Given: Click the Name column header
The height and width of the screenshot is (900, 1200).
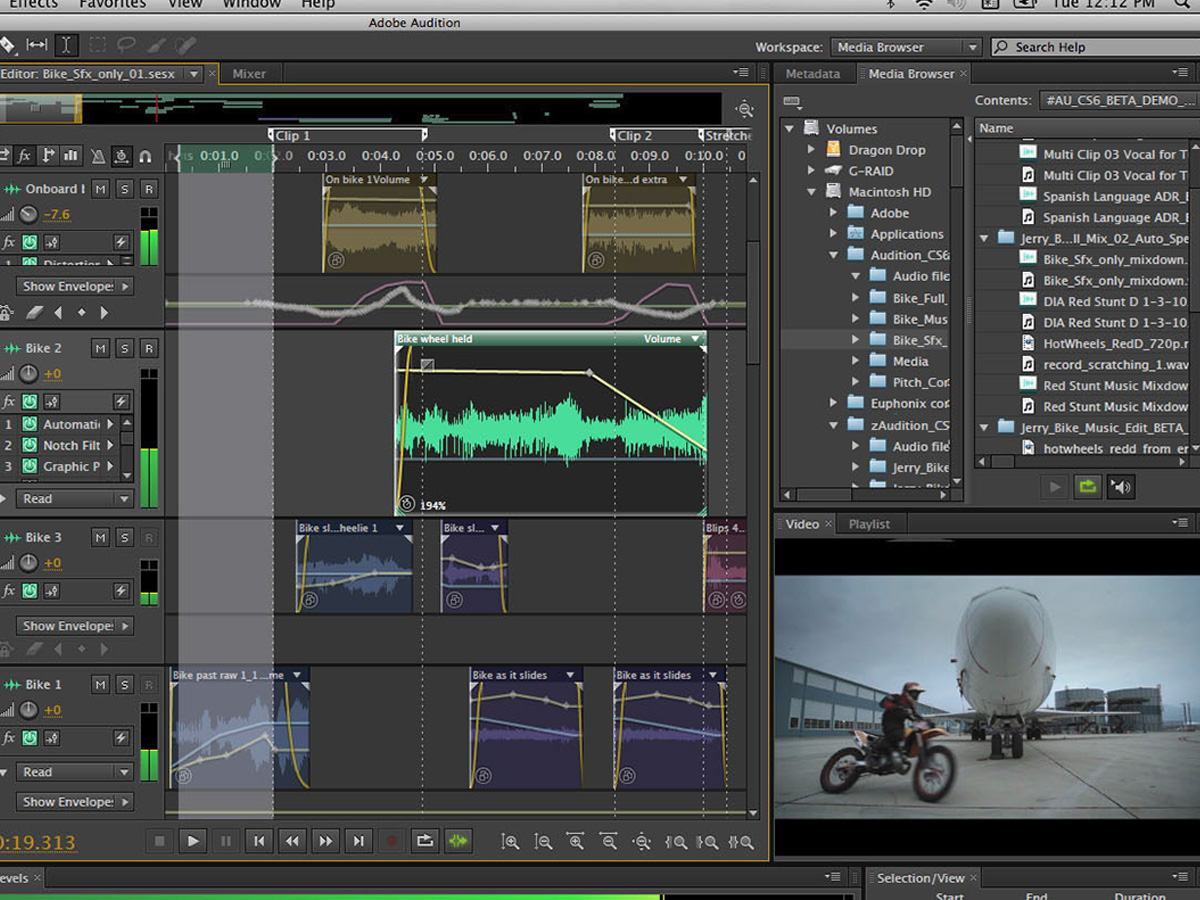Looking at the screenshot, I should pyautogui.click(x=1086, y=128).
